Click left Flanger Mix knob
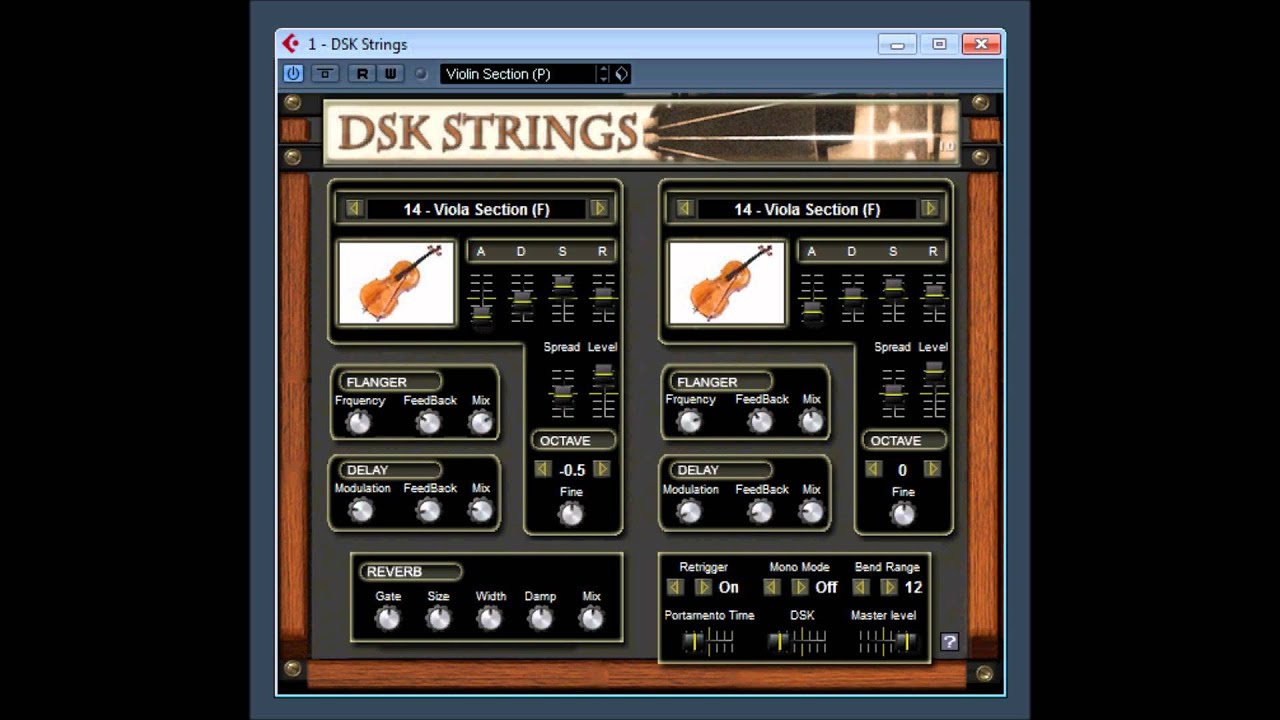 click(481, 422)
